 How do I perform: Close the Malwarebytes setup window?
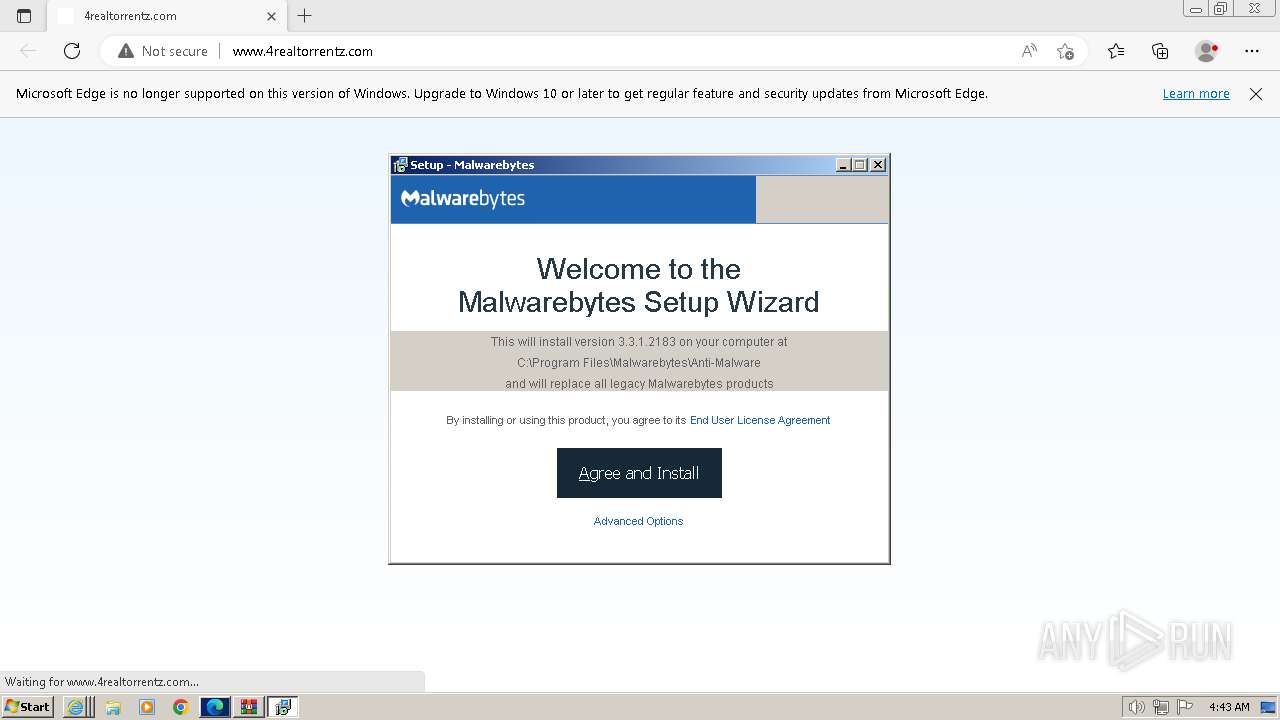coord(878,165)
